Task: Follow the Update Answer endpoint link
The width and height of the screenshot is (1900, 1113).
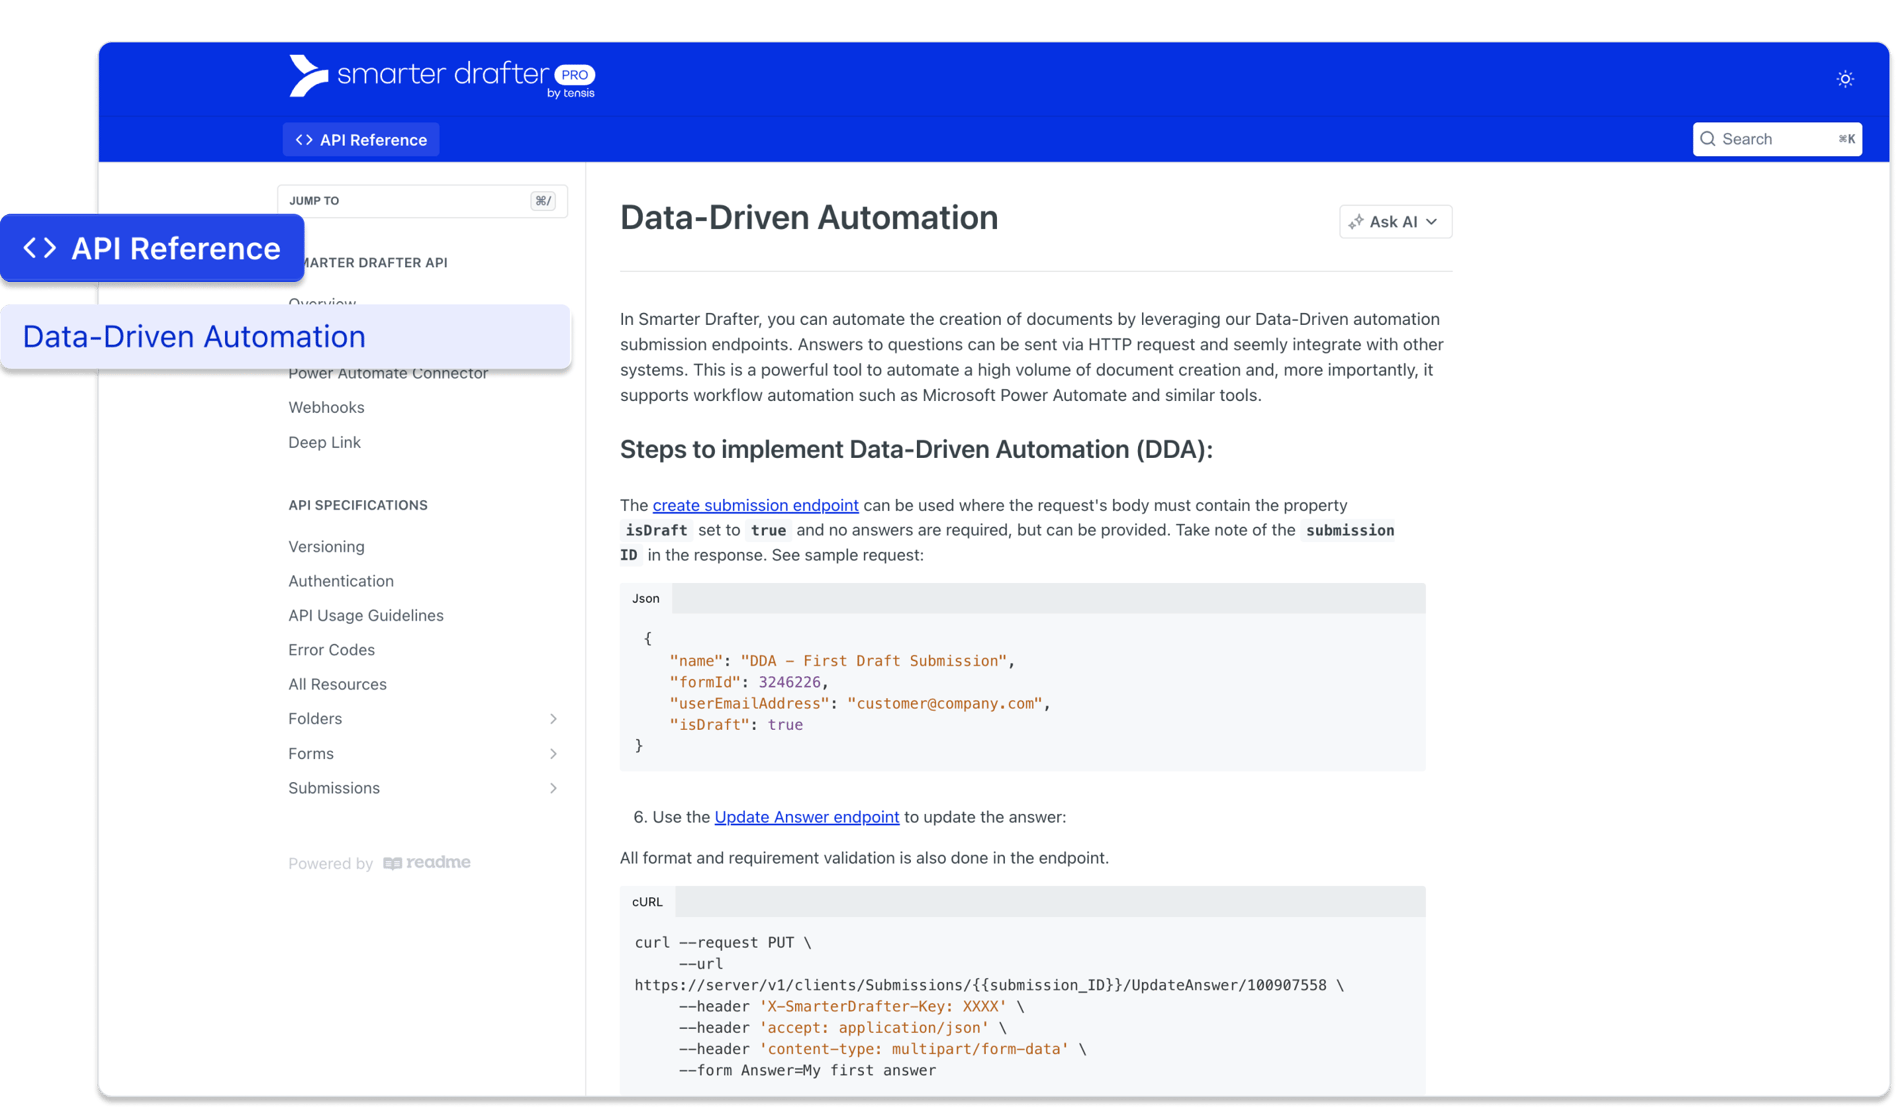Action: click(806, 817)
